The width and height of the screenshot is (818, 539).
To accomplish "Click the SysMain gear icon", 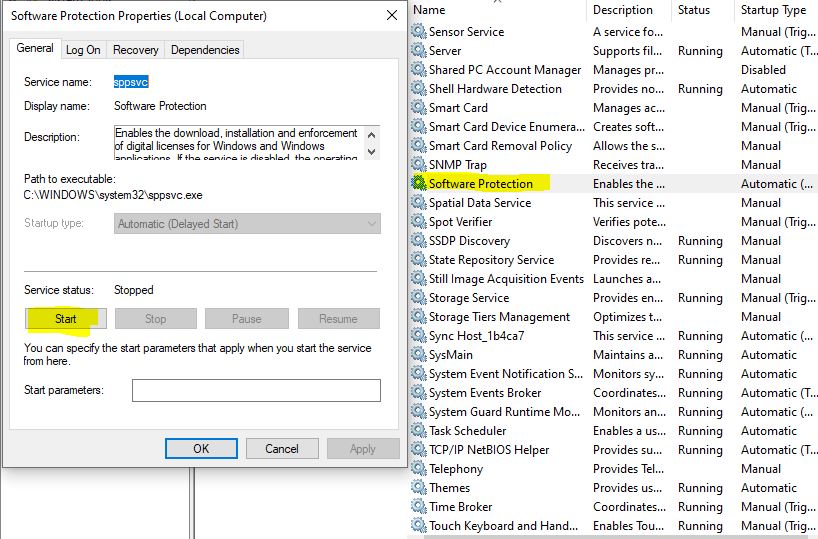I will 419,354.
